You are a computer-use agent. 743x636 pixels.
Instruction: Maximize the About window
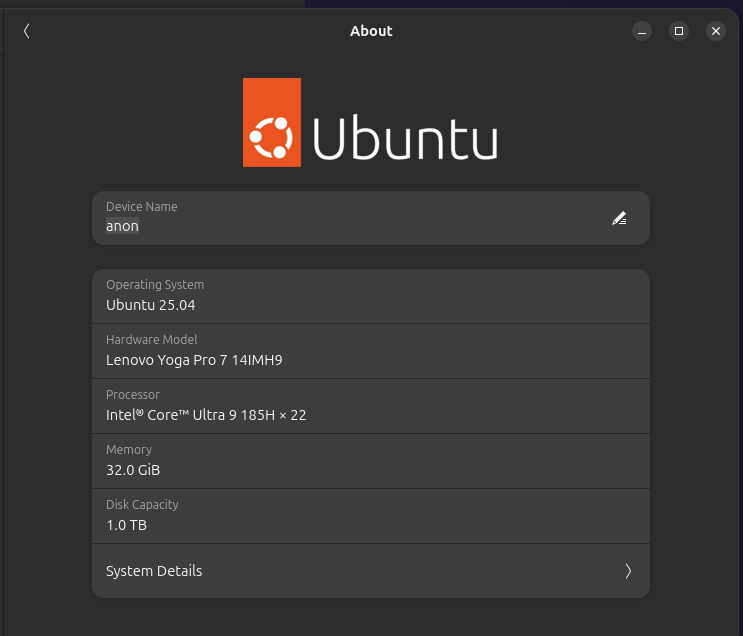click(679, 31)
